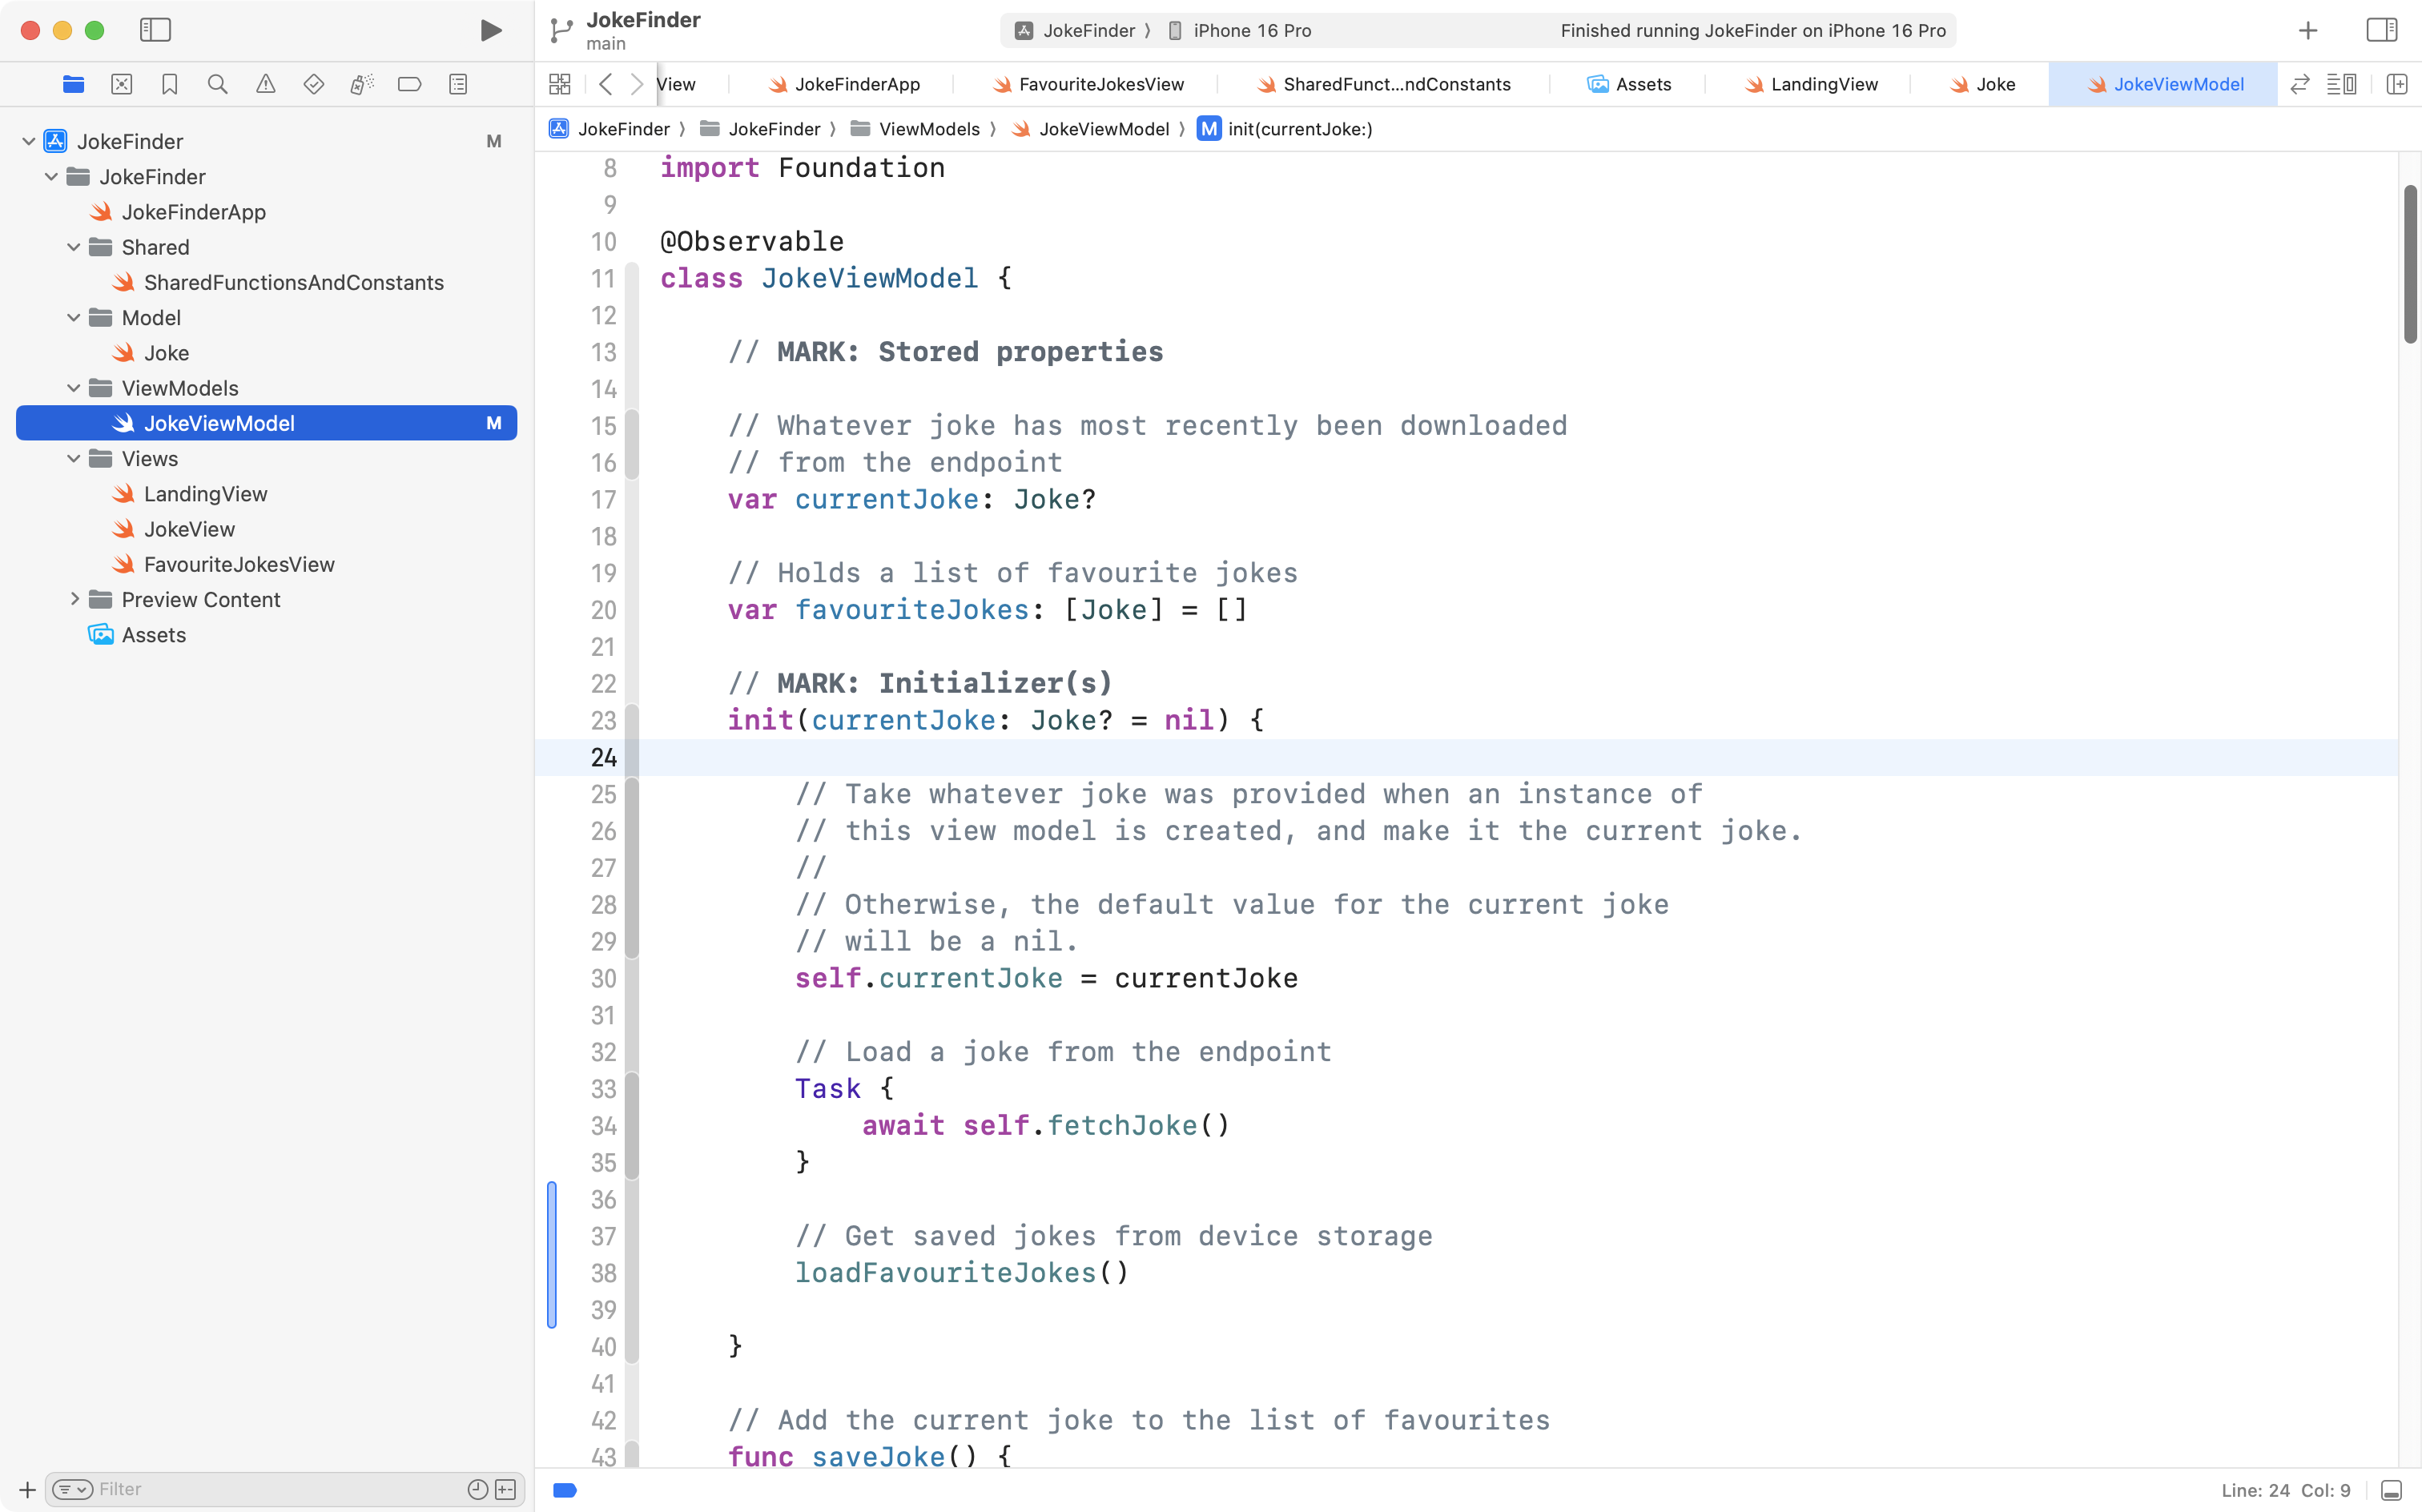The width and height of the screenshot is (2422, 1512).
Task: Toggle the inspector panel on right
Action: pos(2381,30)
